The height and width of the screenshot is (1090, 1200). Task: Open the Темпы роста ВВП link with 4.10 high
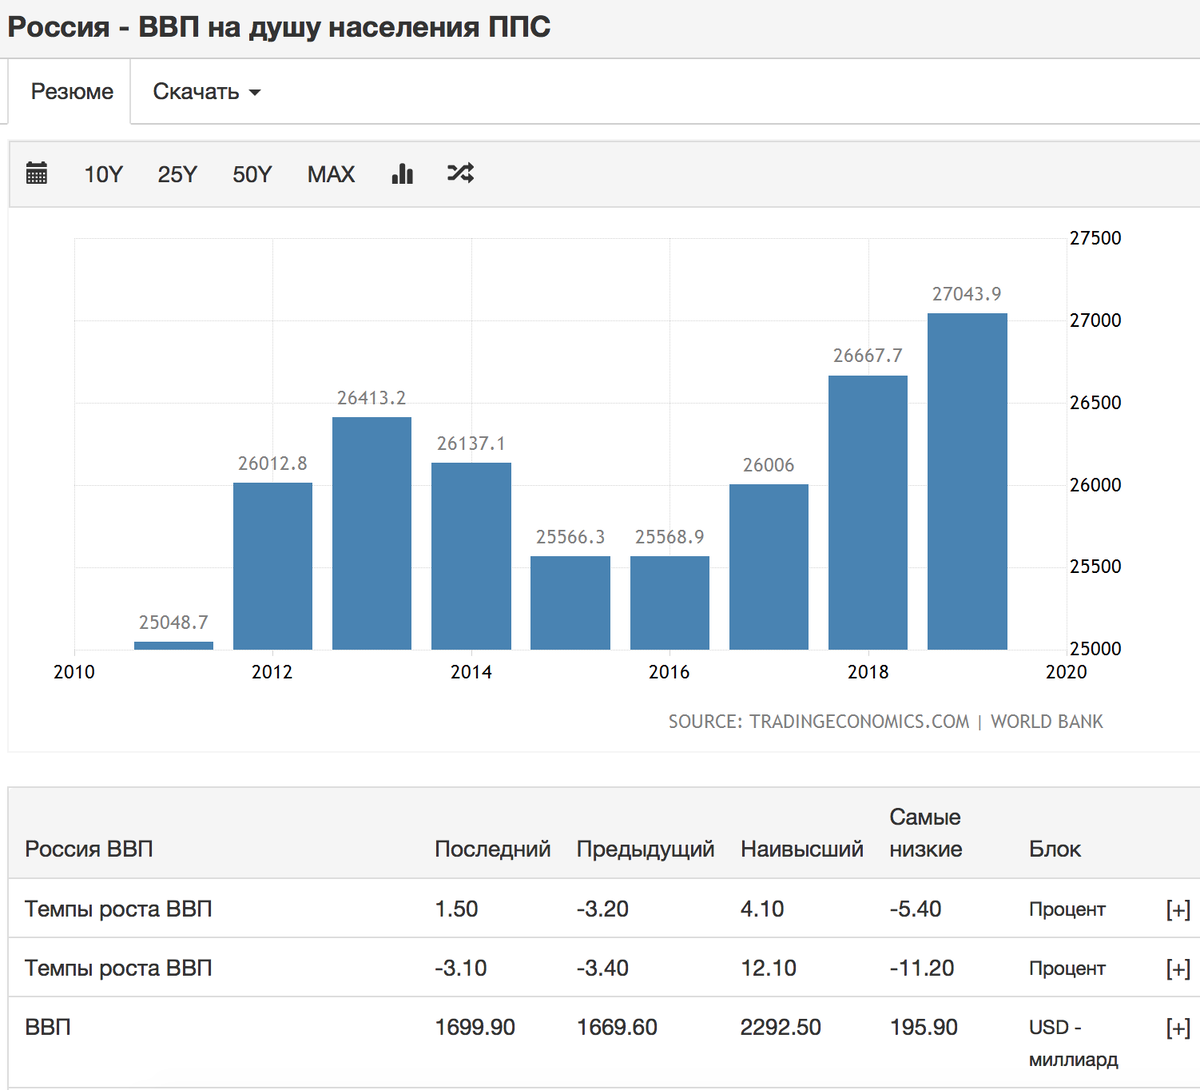click(x=118, y=909)
